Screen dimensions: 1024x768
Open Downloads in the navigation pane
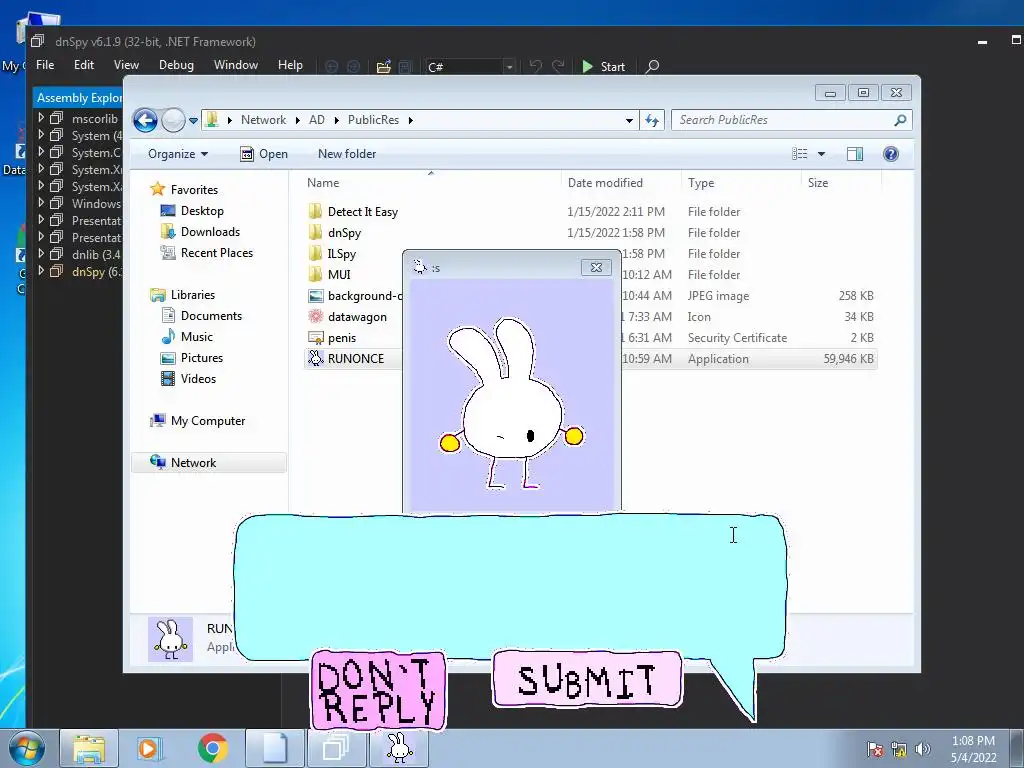pyautogui.click(x=210, y=232)
